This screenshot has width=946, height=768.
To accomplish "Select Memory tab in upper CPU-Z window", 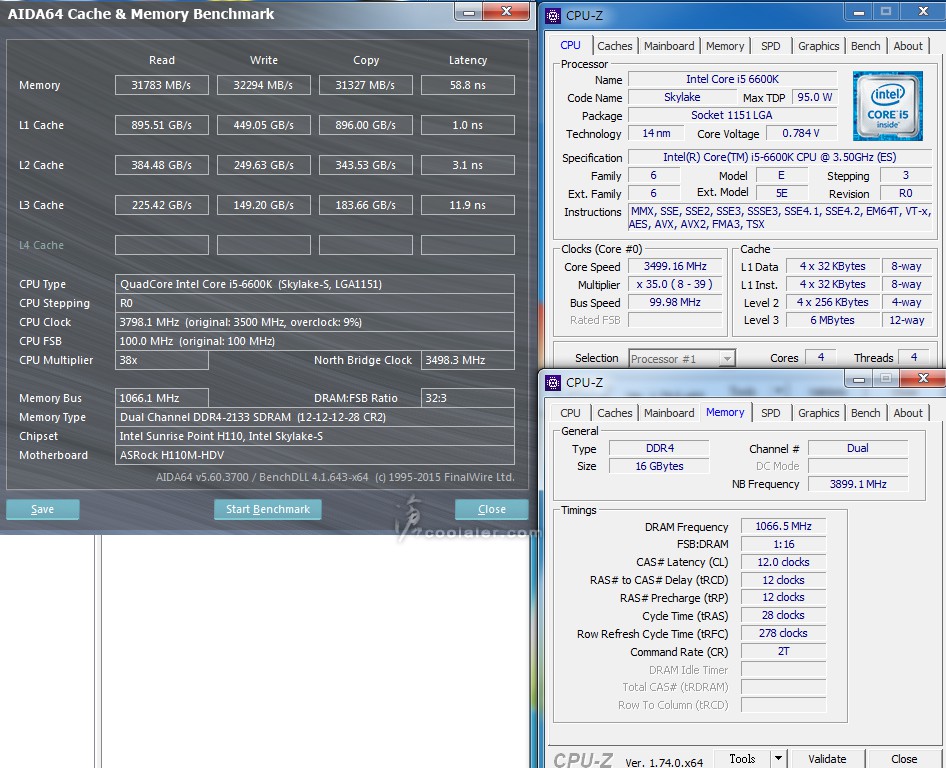I will [725, 46].
